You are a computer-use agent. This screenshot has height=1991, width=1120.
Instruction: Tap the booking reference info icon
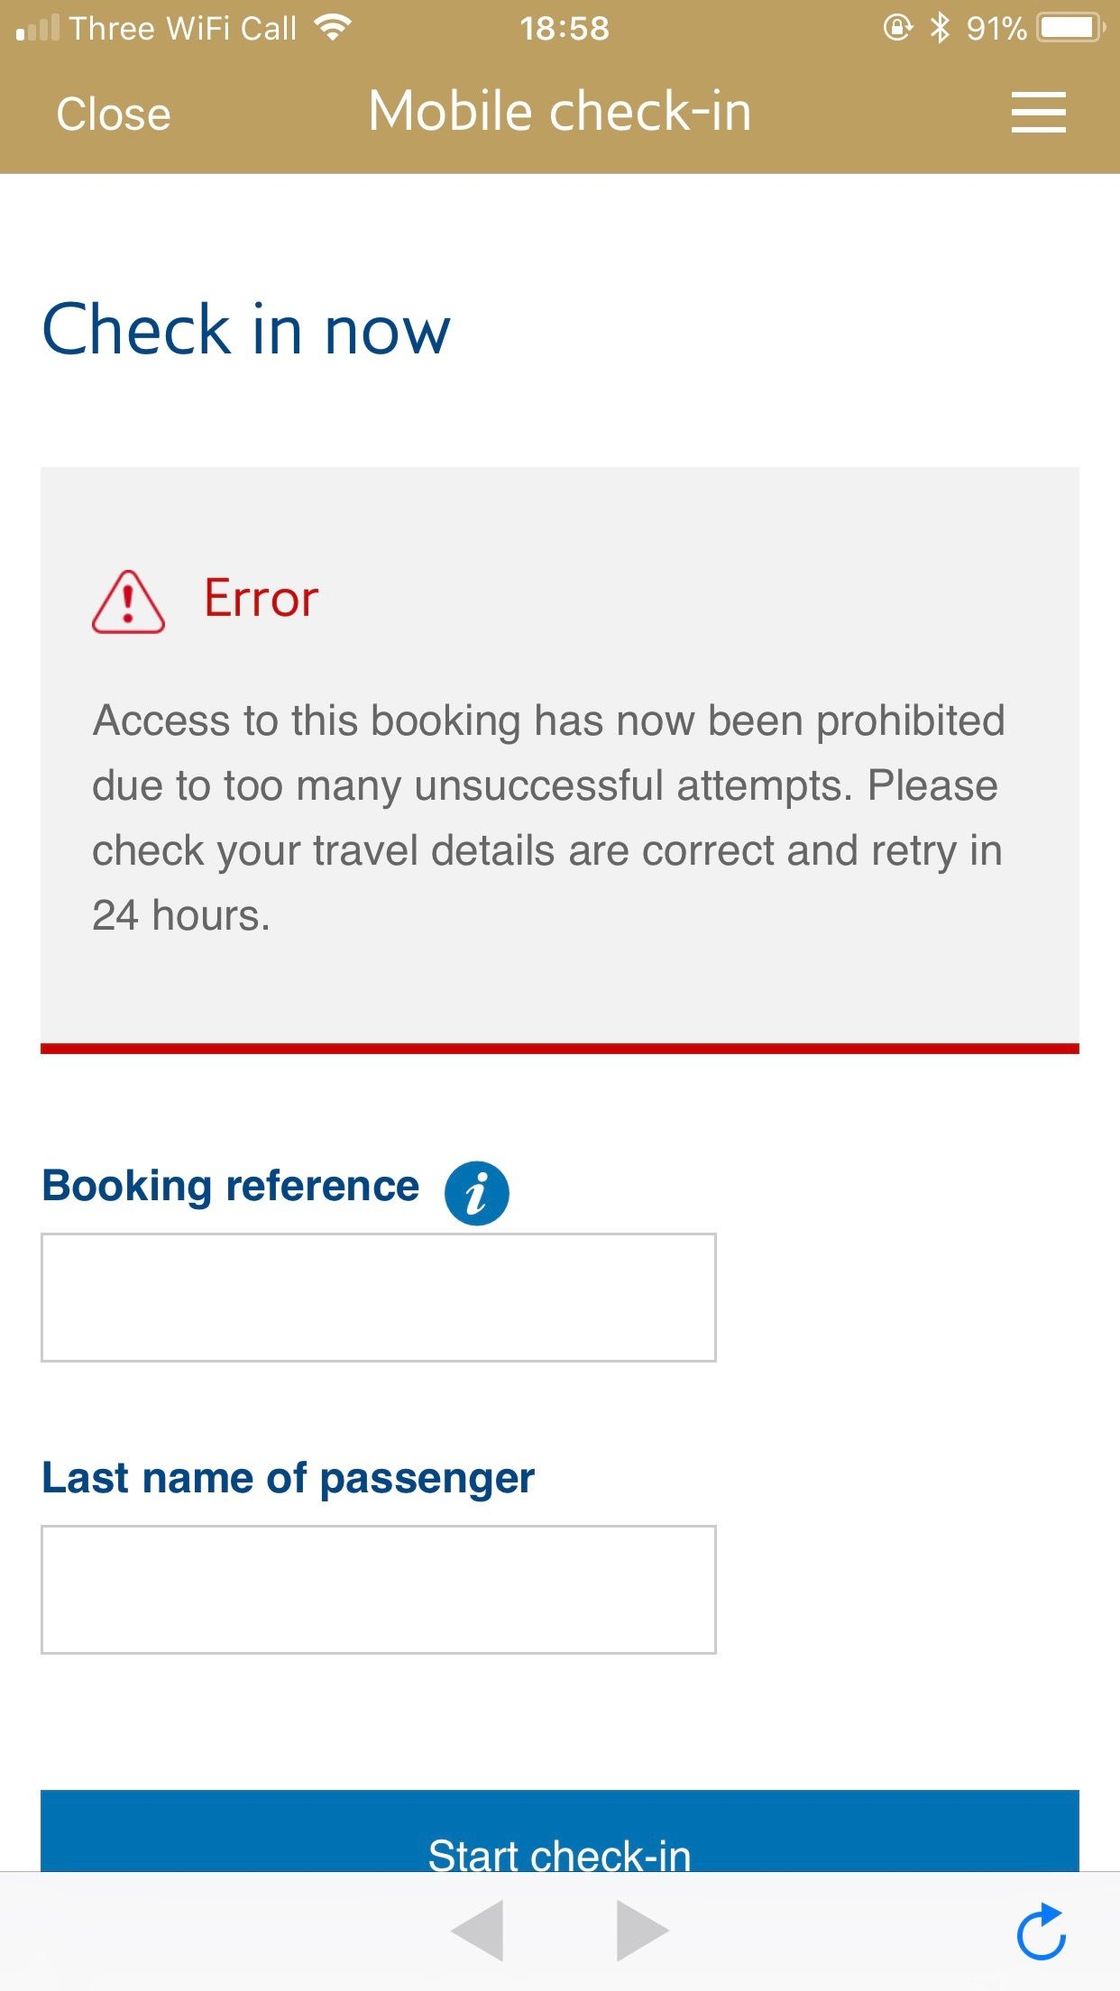click(x=477, y=1193)
